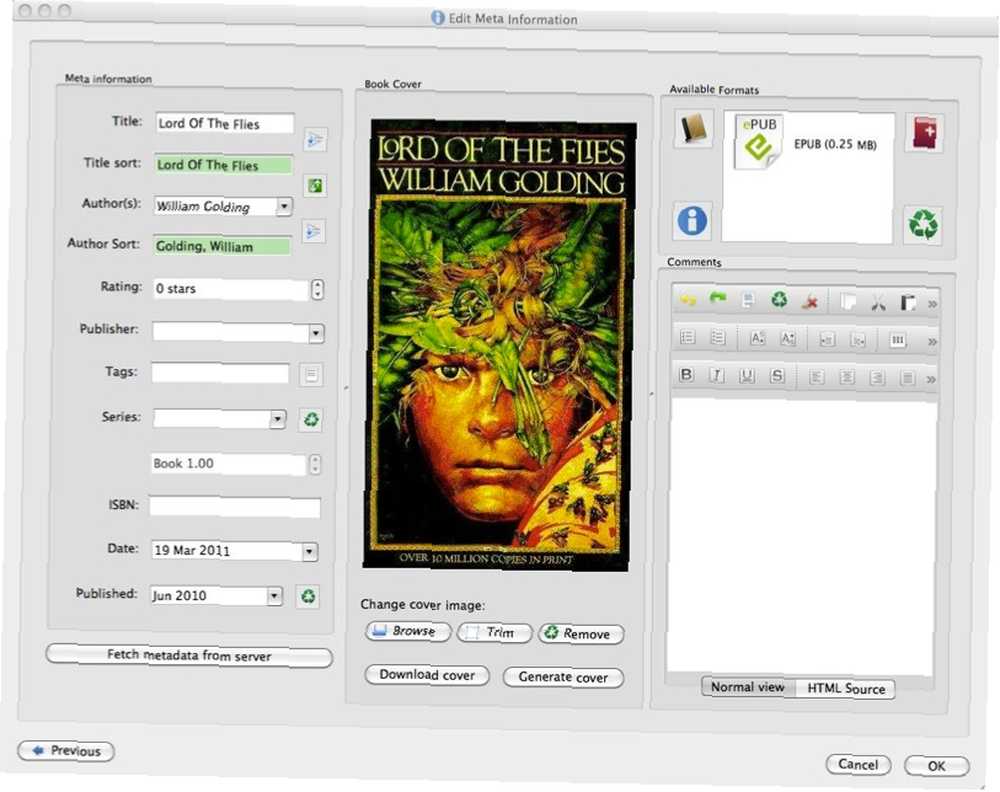
Task: Adjust the Rating stars stepper
Action: click(x=318, y=290)
